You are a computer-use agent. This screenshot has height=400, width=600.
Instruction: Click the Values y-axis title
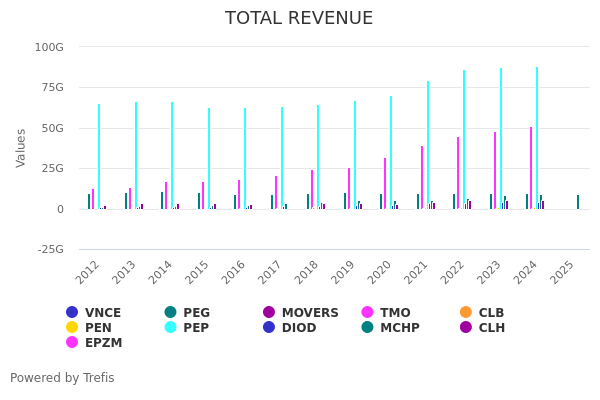22,147
